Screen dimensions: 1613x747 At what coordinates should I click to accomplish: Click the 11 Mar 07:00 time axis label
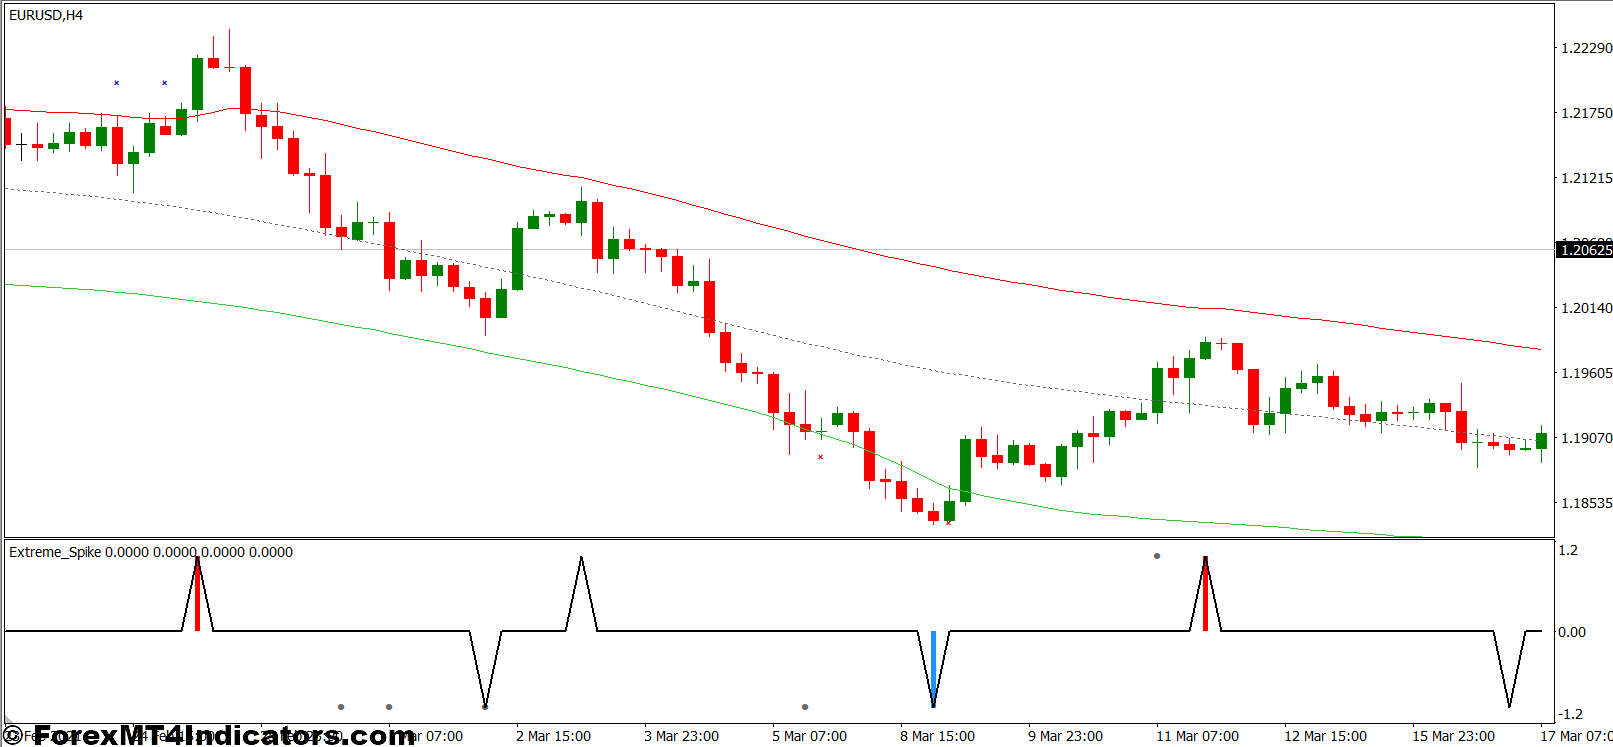coord(1197,736)
